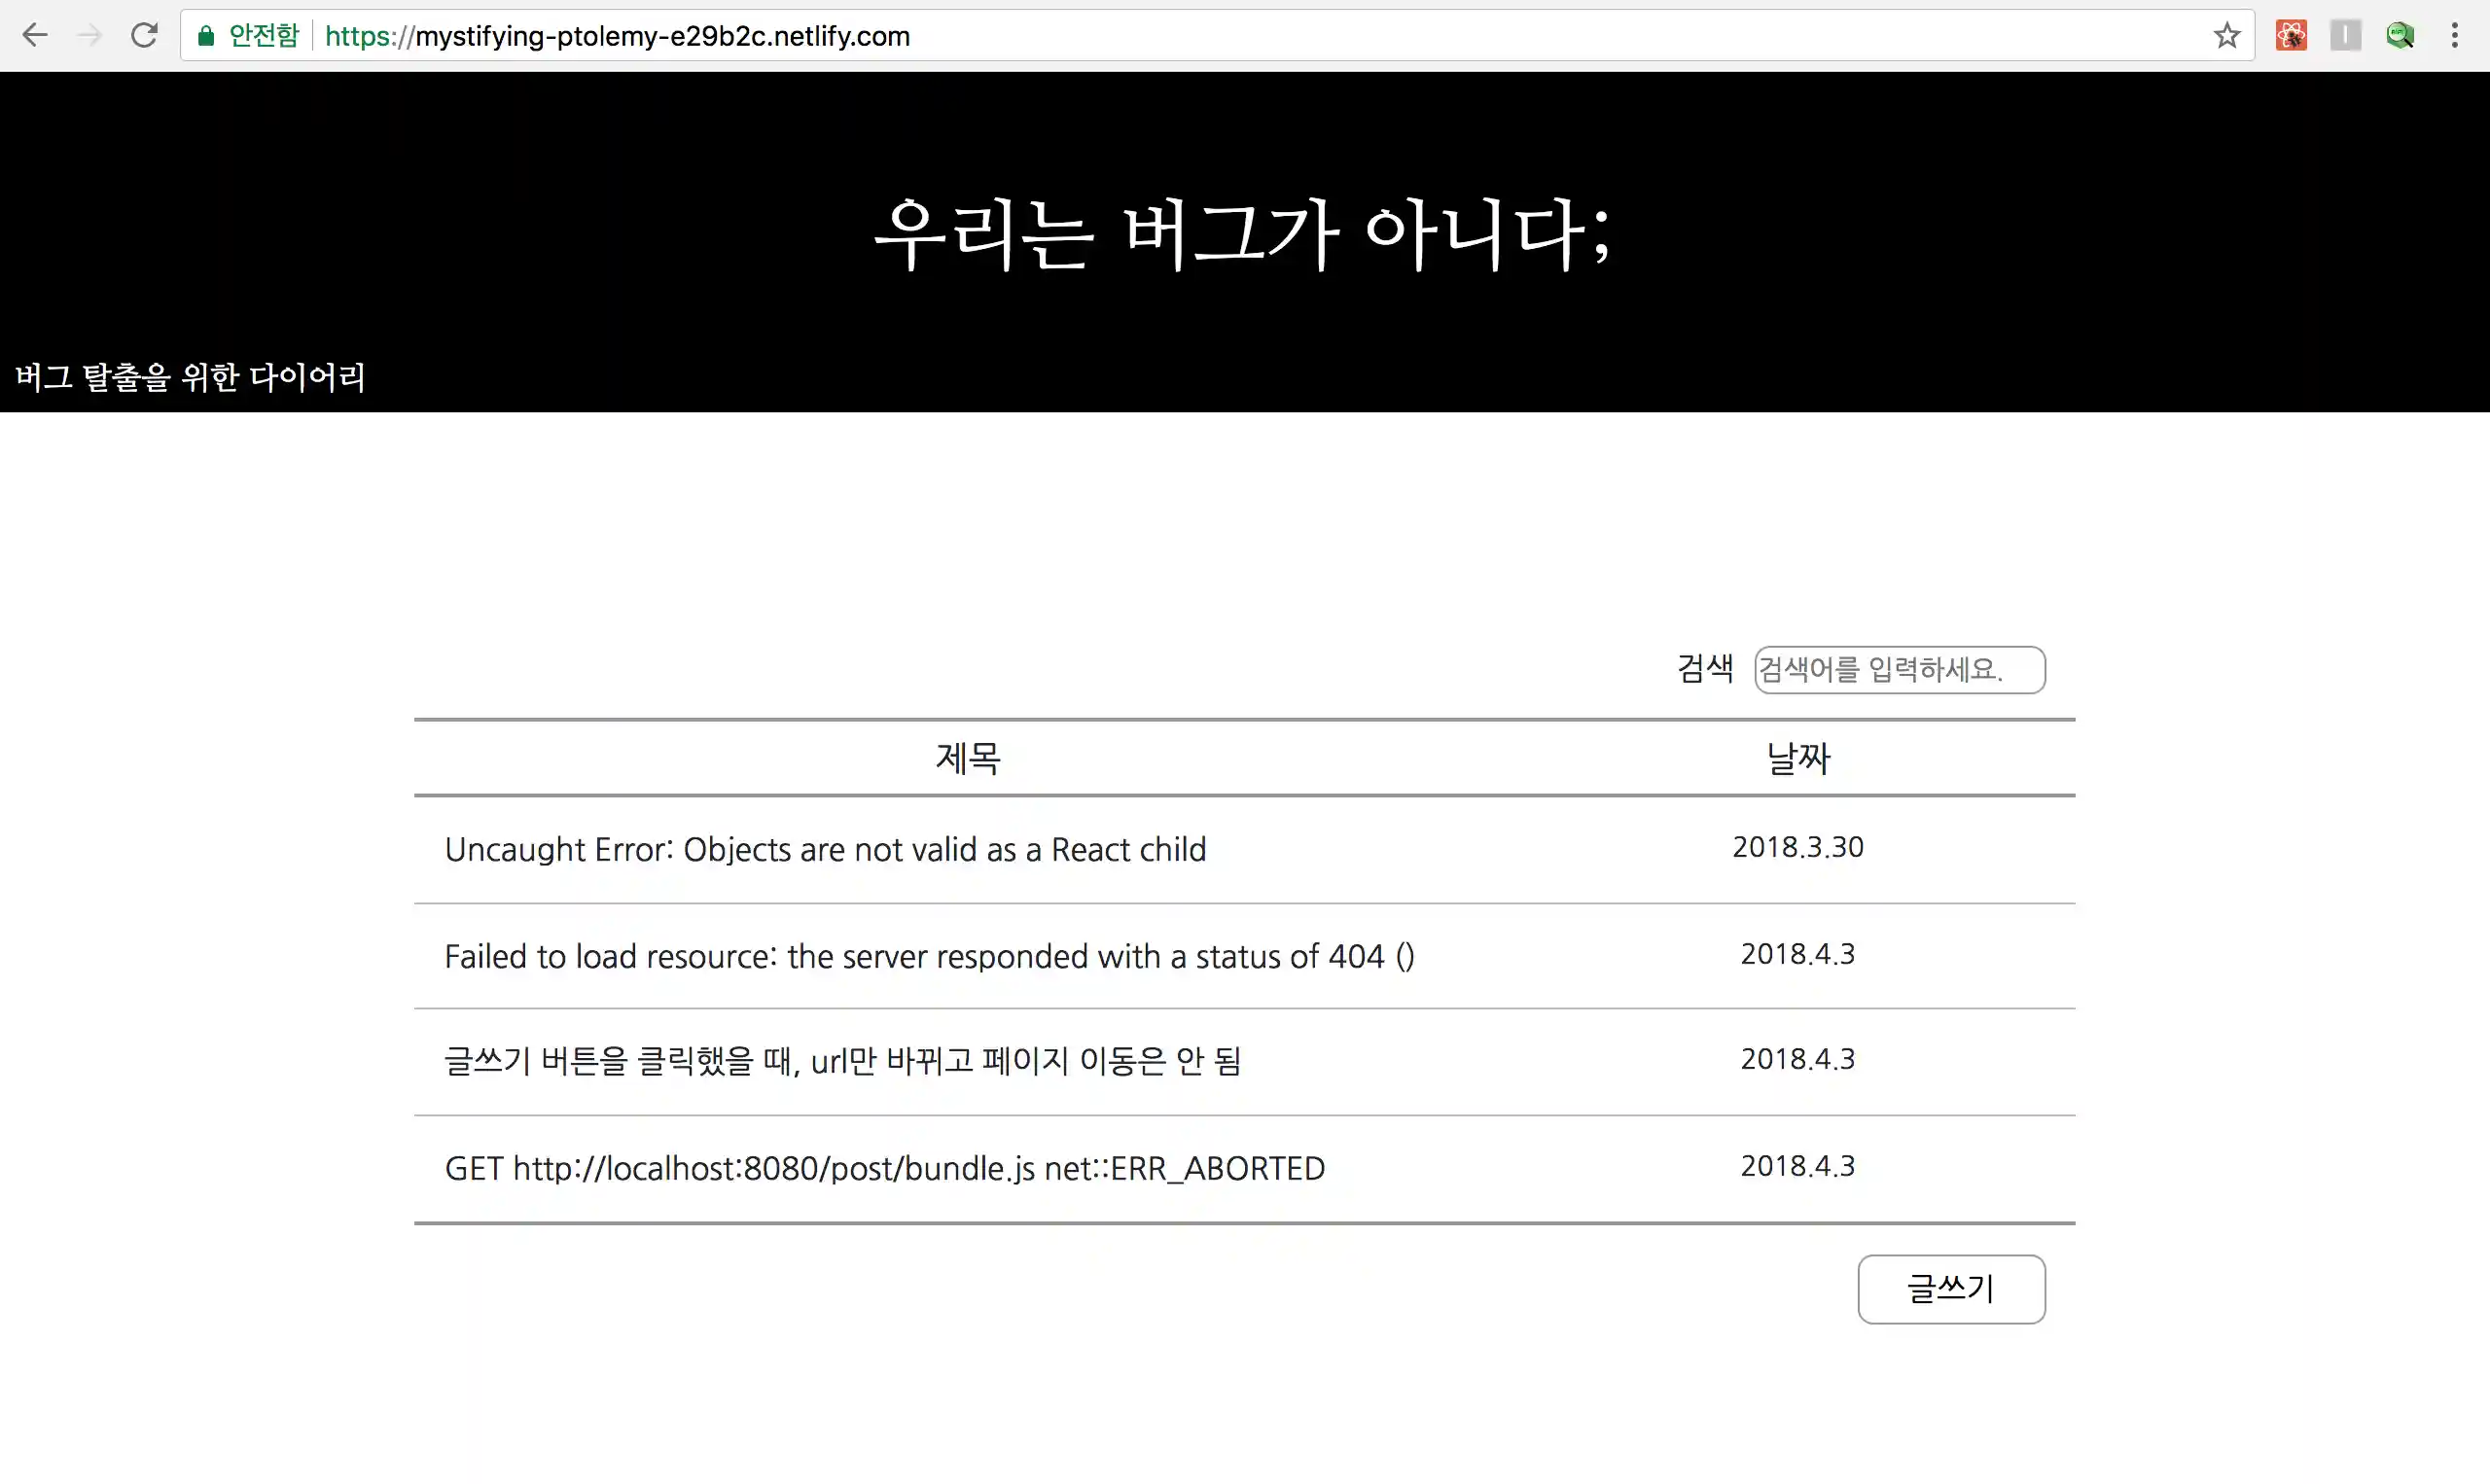The height and width of the screenshot is (1484, 2490).
Task: Open the 'Failed to load resource' 404 post
Action: [929, 956]
